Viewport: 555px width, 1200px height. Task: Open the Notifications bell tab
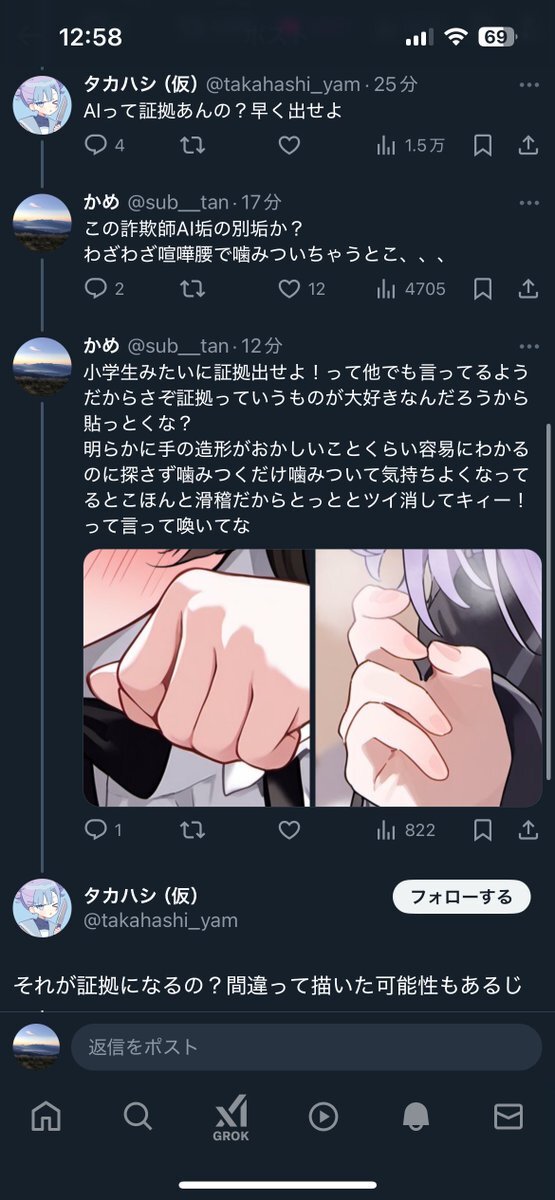pyautogui.click(x=416, y=1117)
